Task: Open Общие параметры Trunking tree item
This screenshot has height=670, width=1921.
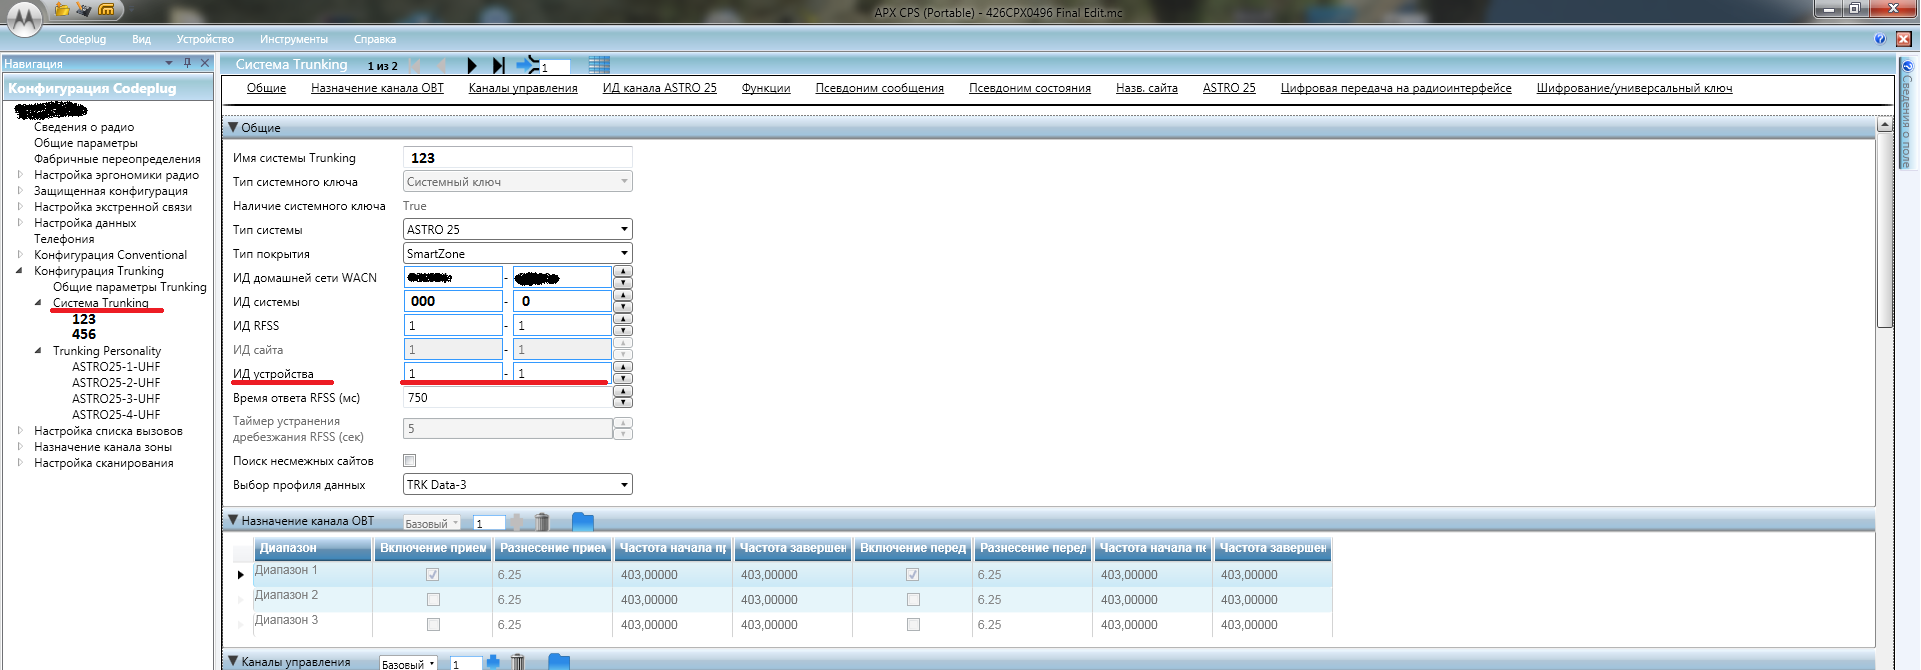Action: pos(130,287)
